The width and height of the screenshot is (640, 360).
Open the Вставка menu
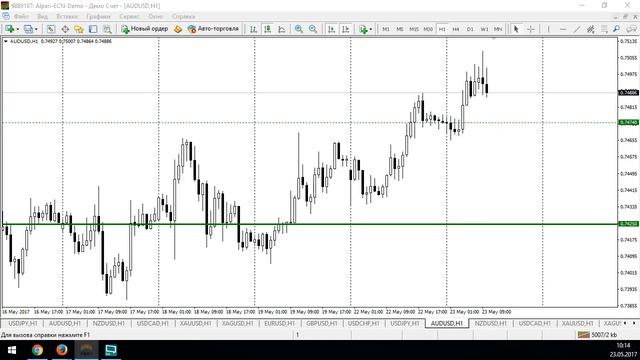tap(67, 17)
